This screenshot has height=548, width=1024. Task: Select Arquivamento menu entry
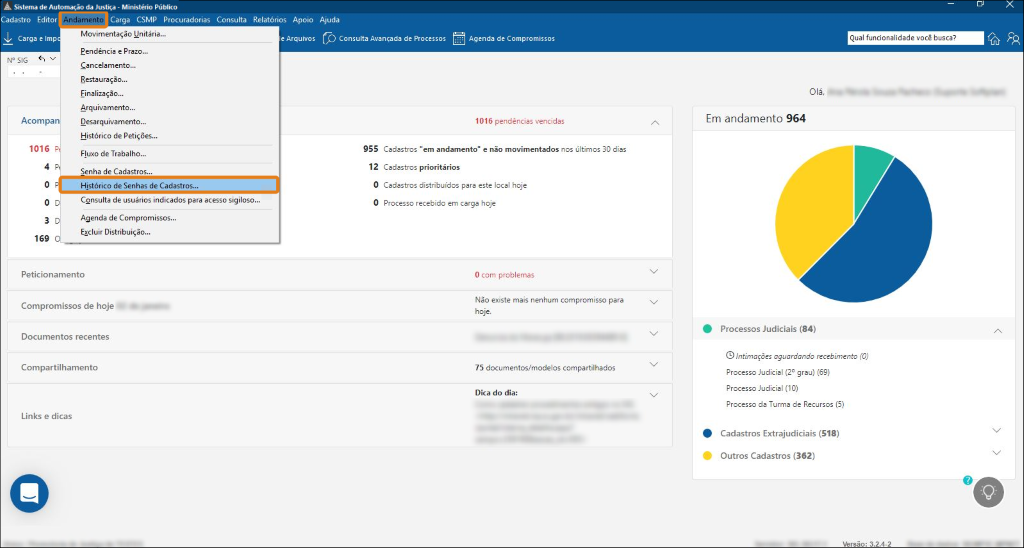pyautogui.click(x=170, y=107)
